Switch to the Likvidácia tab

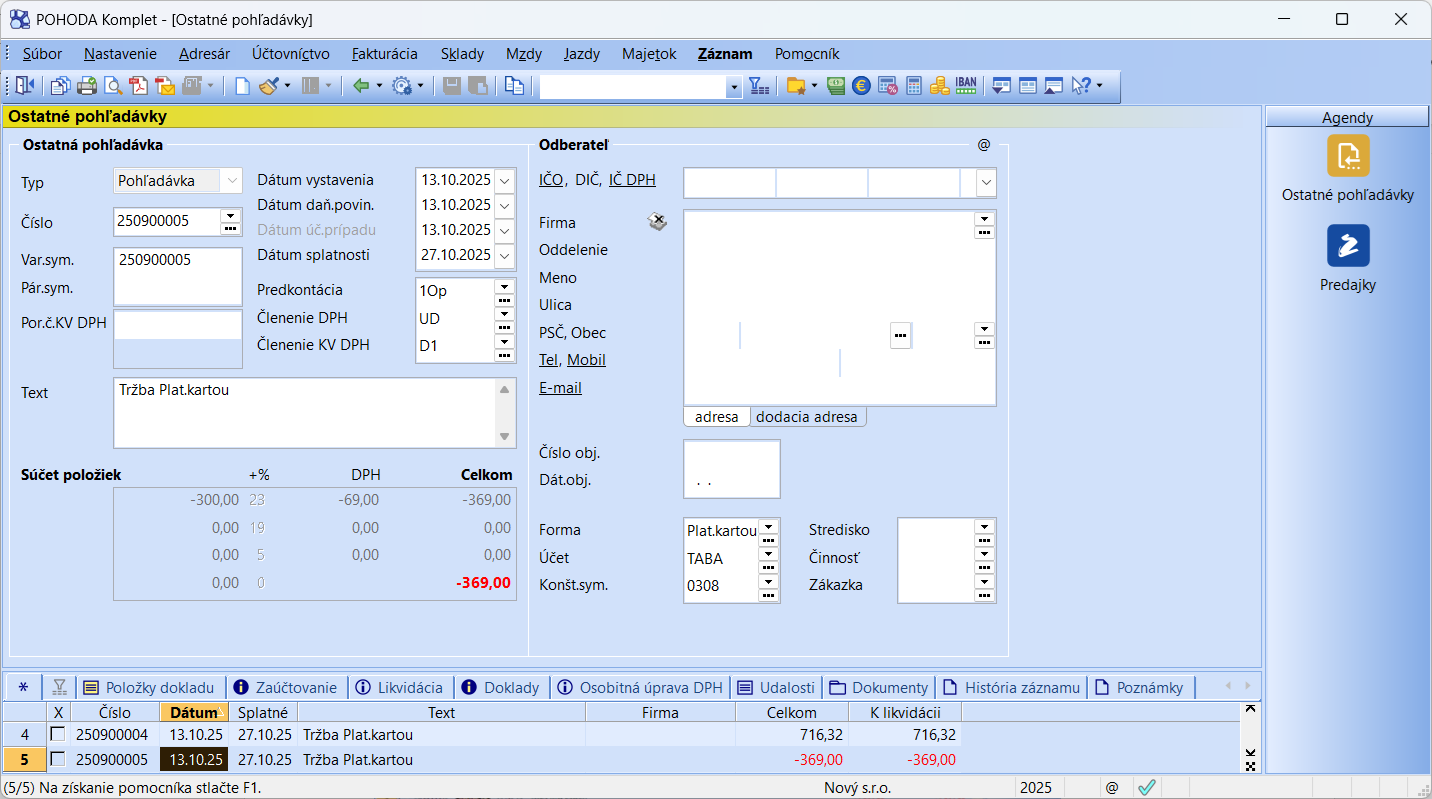tap(400, 687)
